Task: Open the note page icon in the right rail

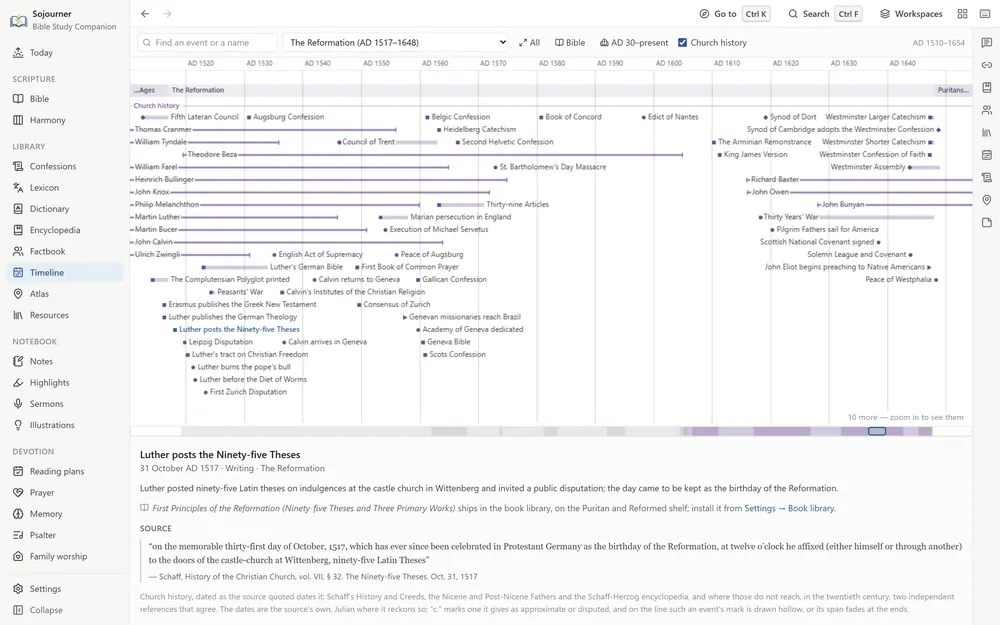Action: (x=987, y=223)
